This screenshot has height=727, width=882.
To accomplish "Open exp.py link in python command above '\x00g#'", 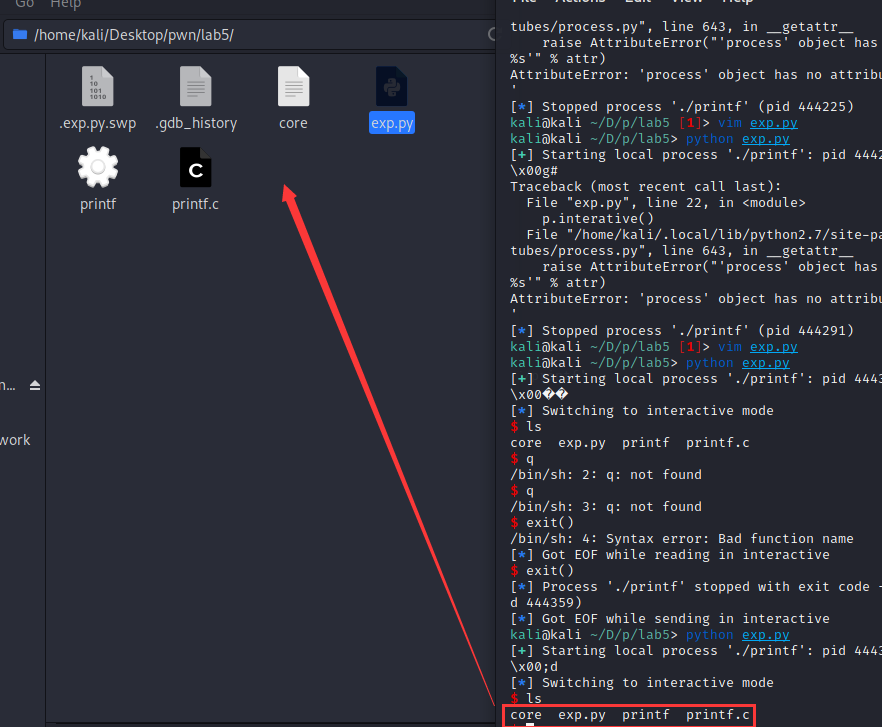I will pos(766,138).
